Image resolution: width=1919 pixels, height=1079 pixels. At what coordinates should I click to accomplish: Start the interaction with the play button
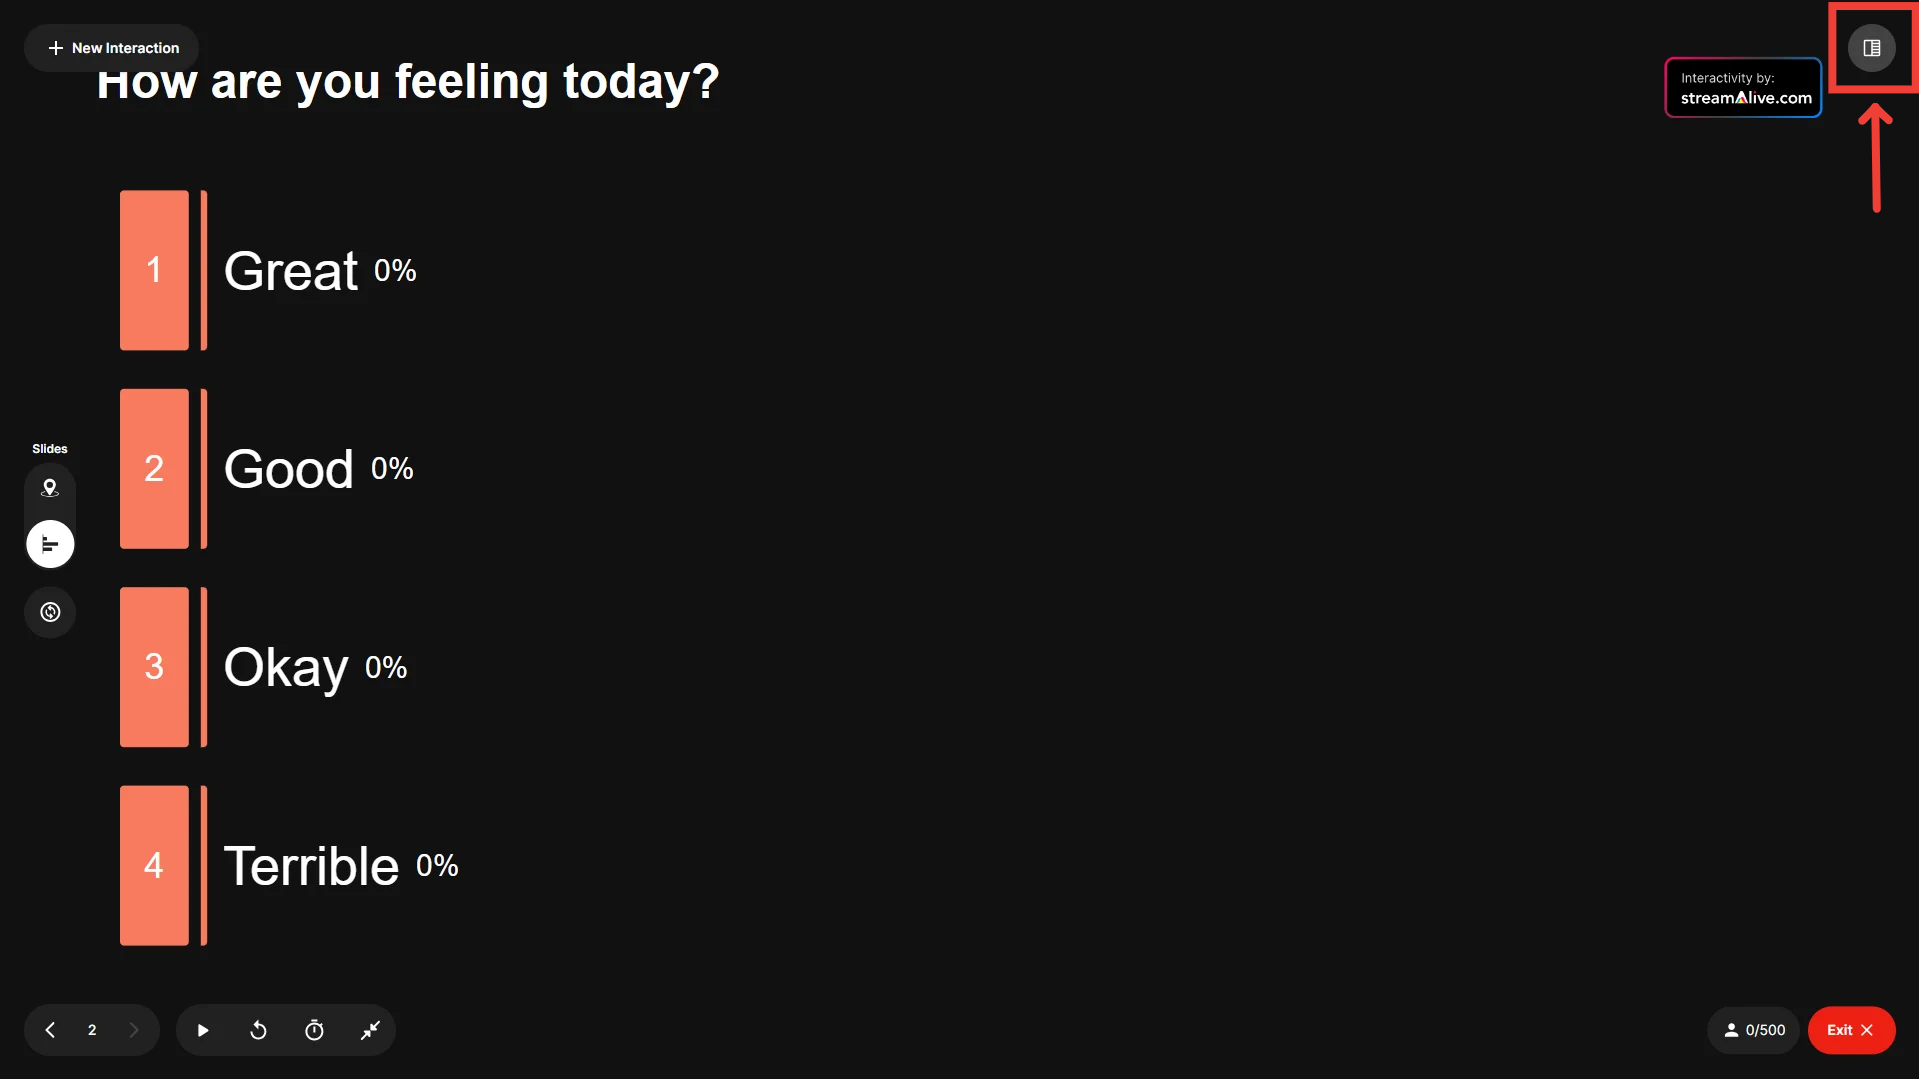point(203,1030)
